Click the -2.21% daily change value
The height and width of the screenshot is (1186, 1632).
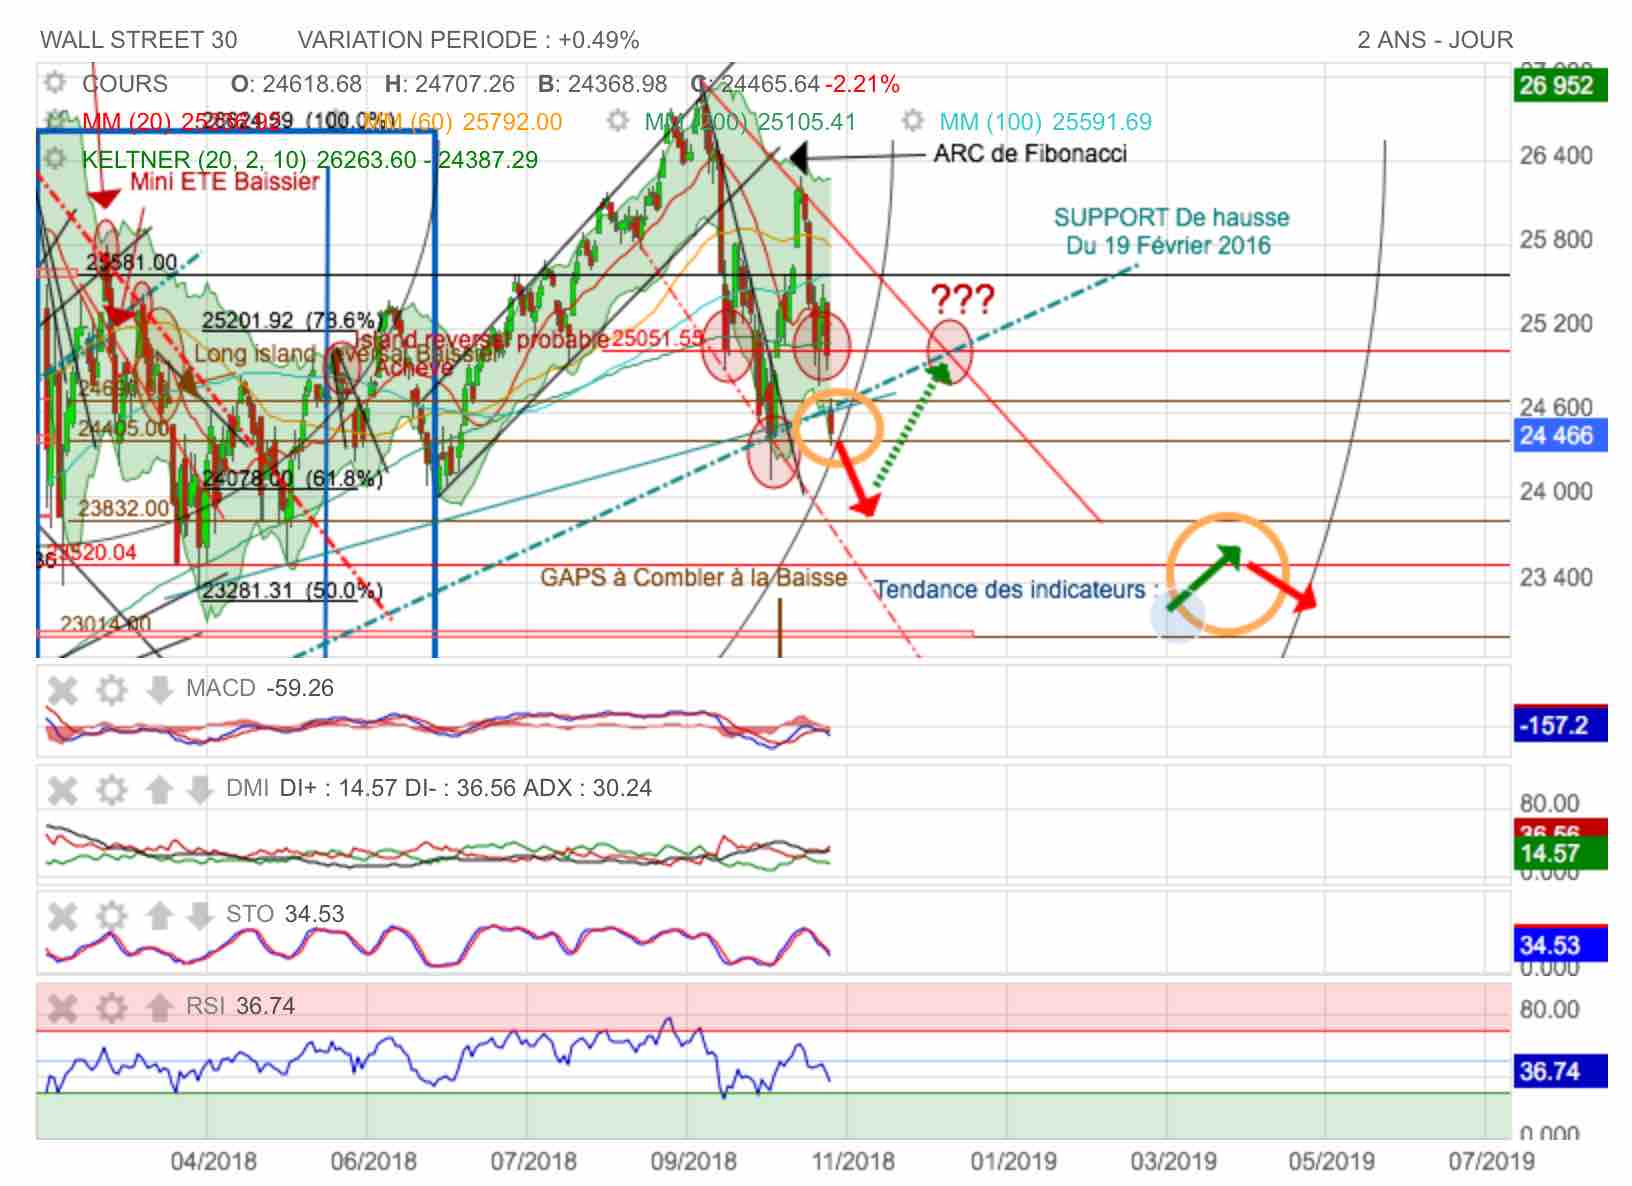[x=862, y=84]
